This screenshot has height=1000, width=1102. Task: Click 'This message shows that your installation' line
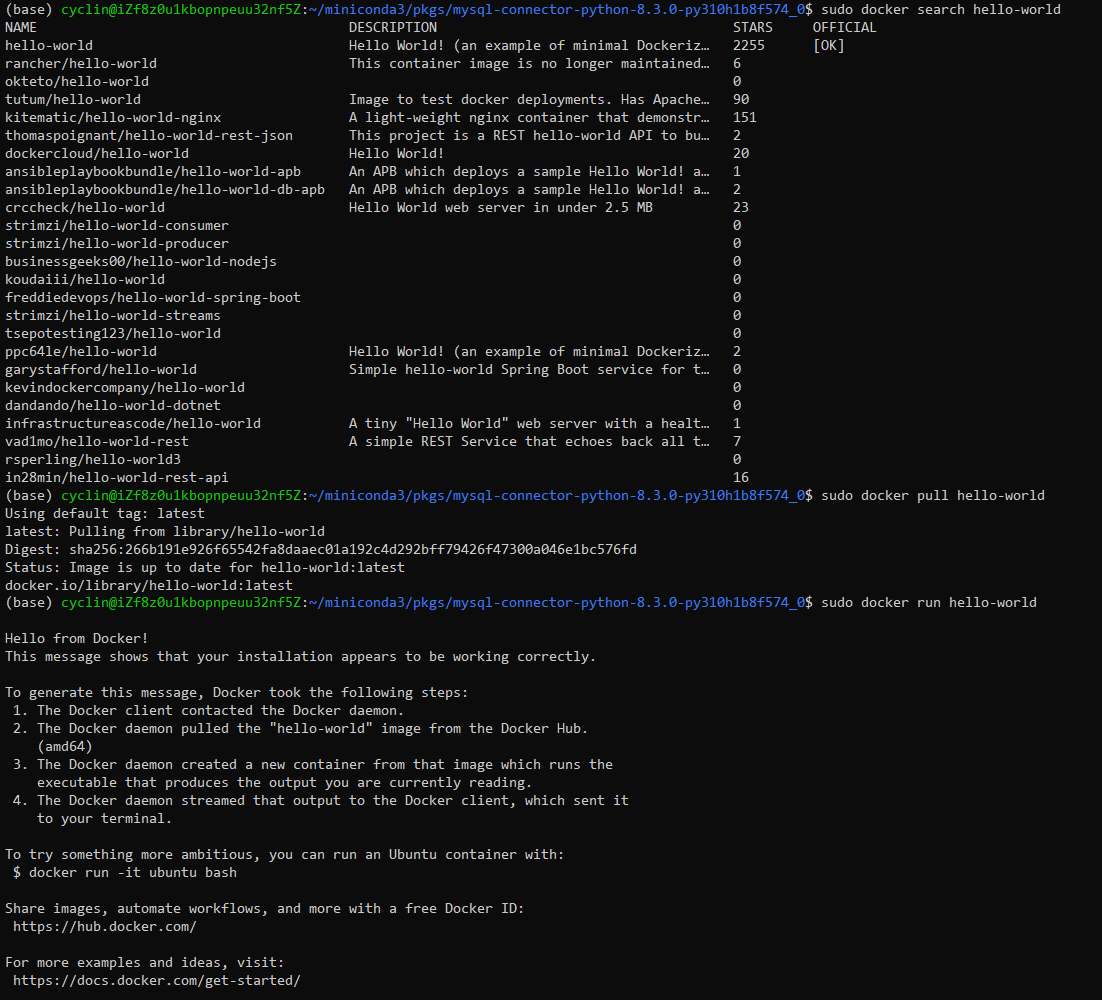(301, 656)
